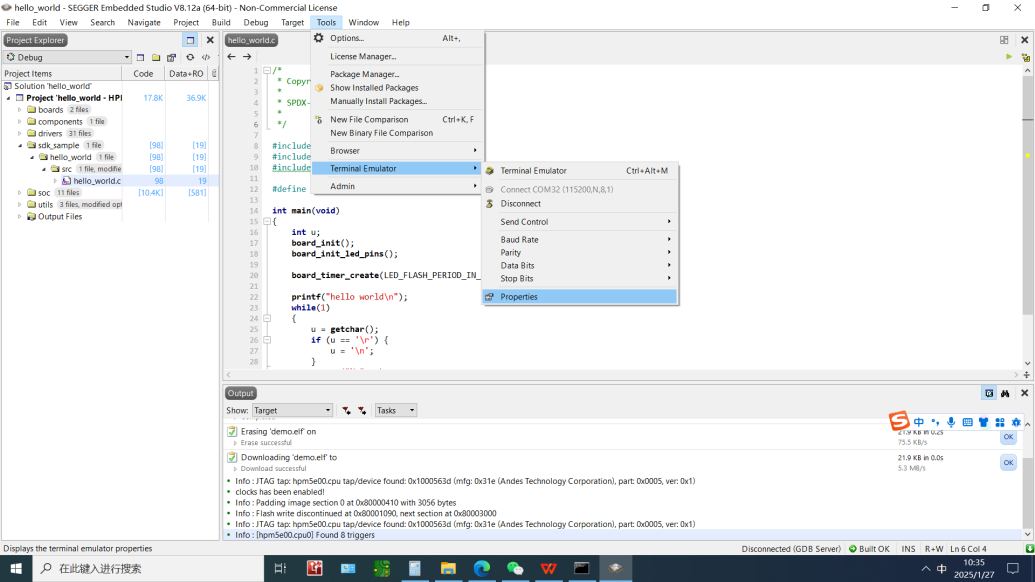Choose Manually Install Packages entry
Screen dimensions: 1035x582
(x=397, y=102)
